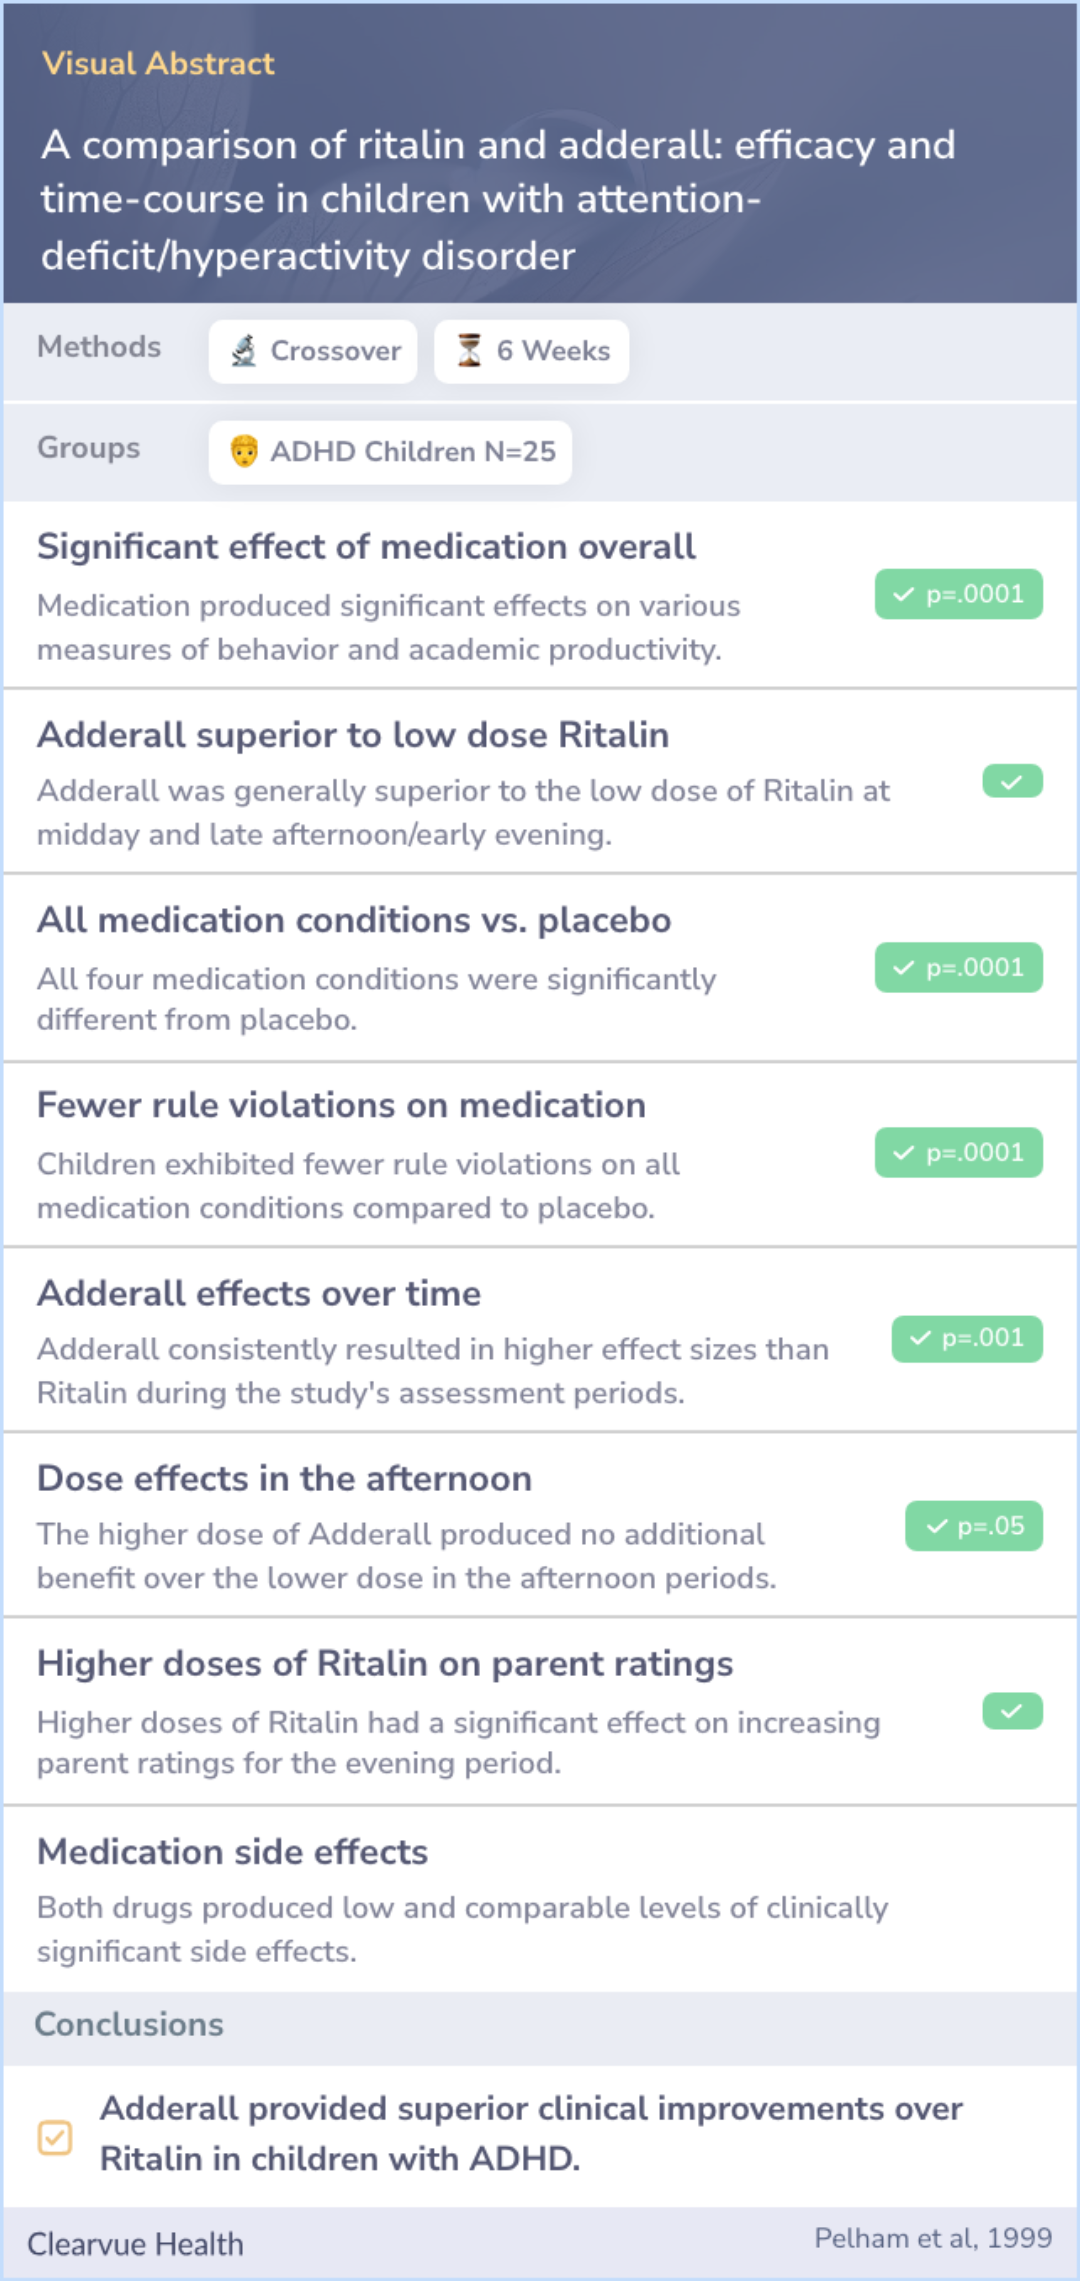
Task: Select the 6 Weeks duration chip
Action: click(532, 351)
